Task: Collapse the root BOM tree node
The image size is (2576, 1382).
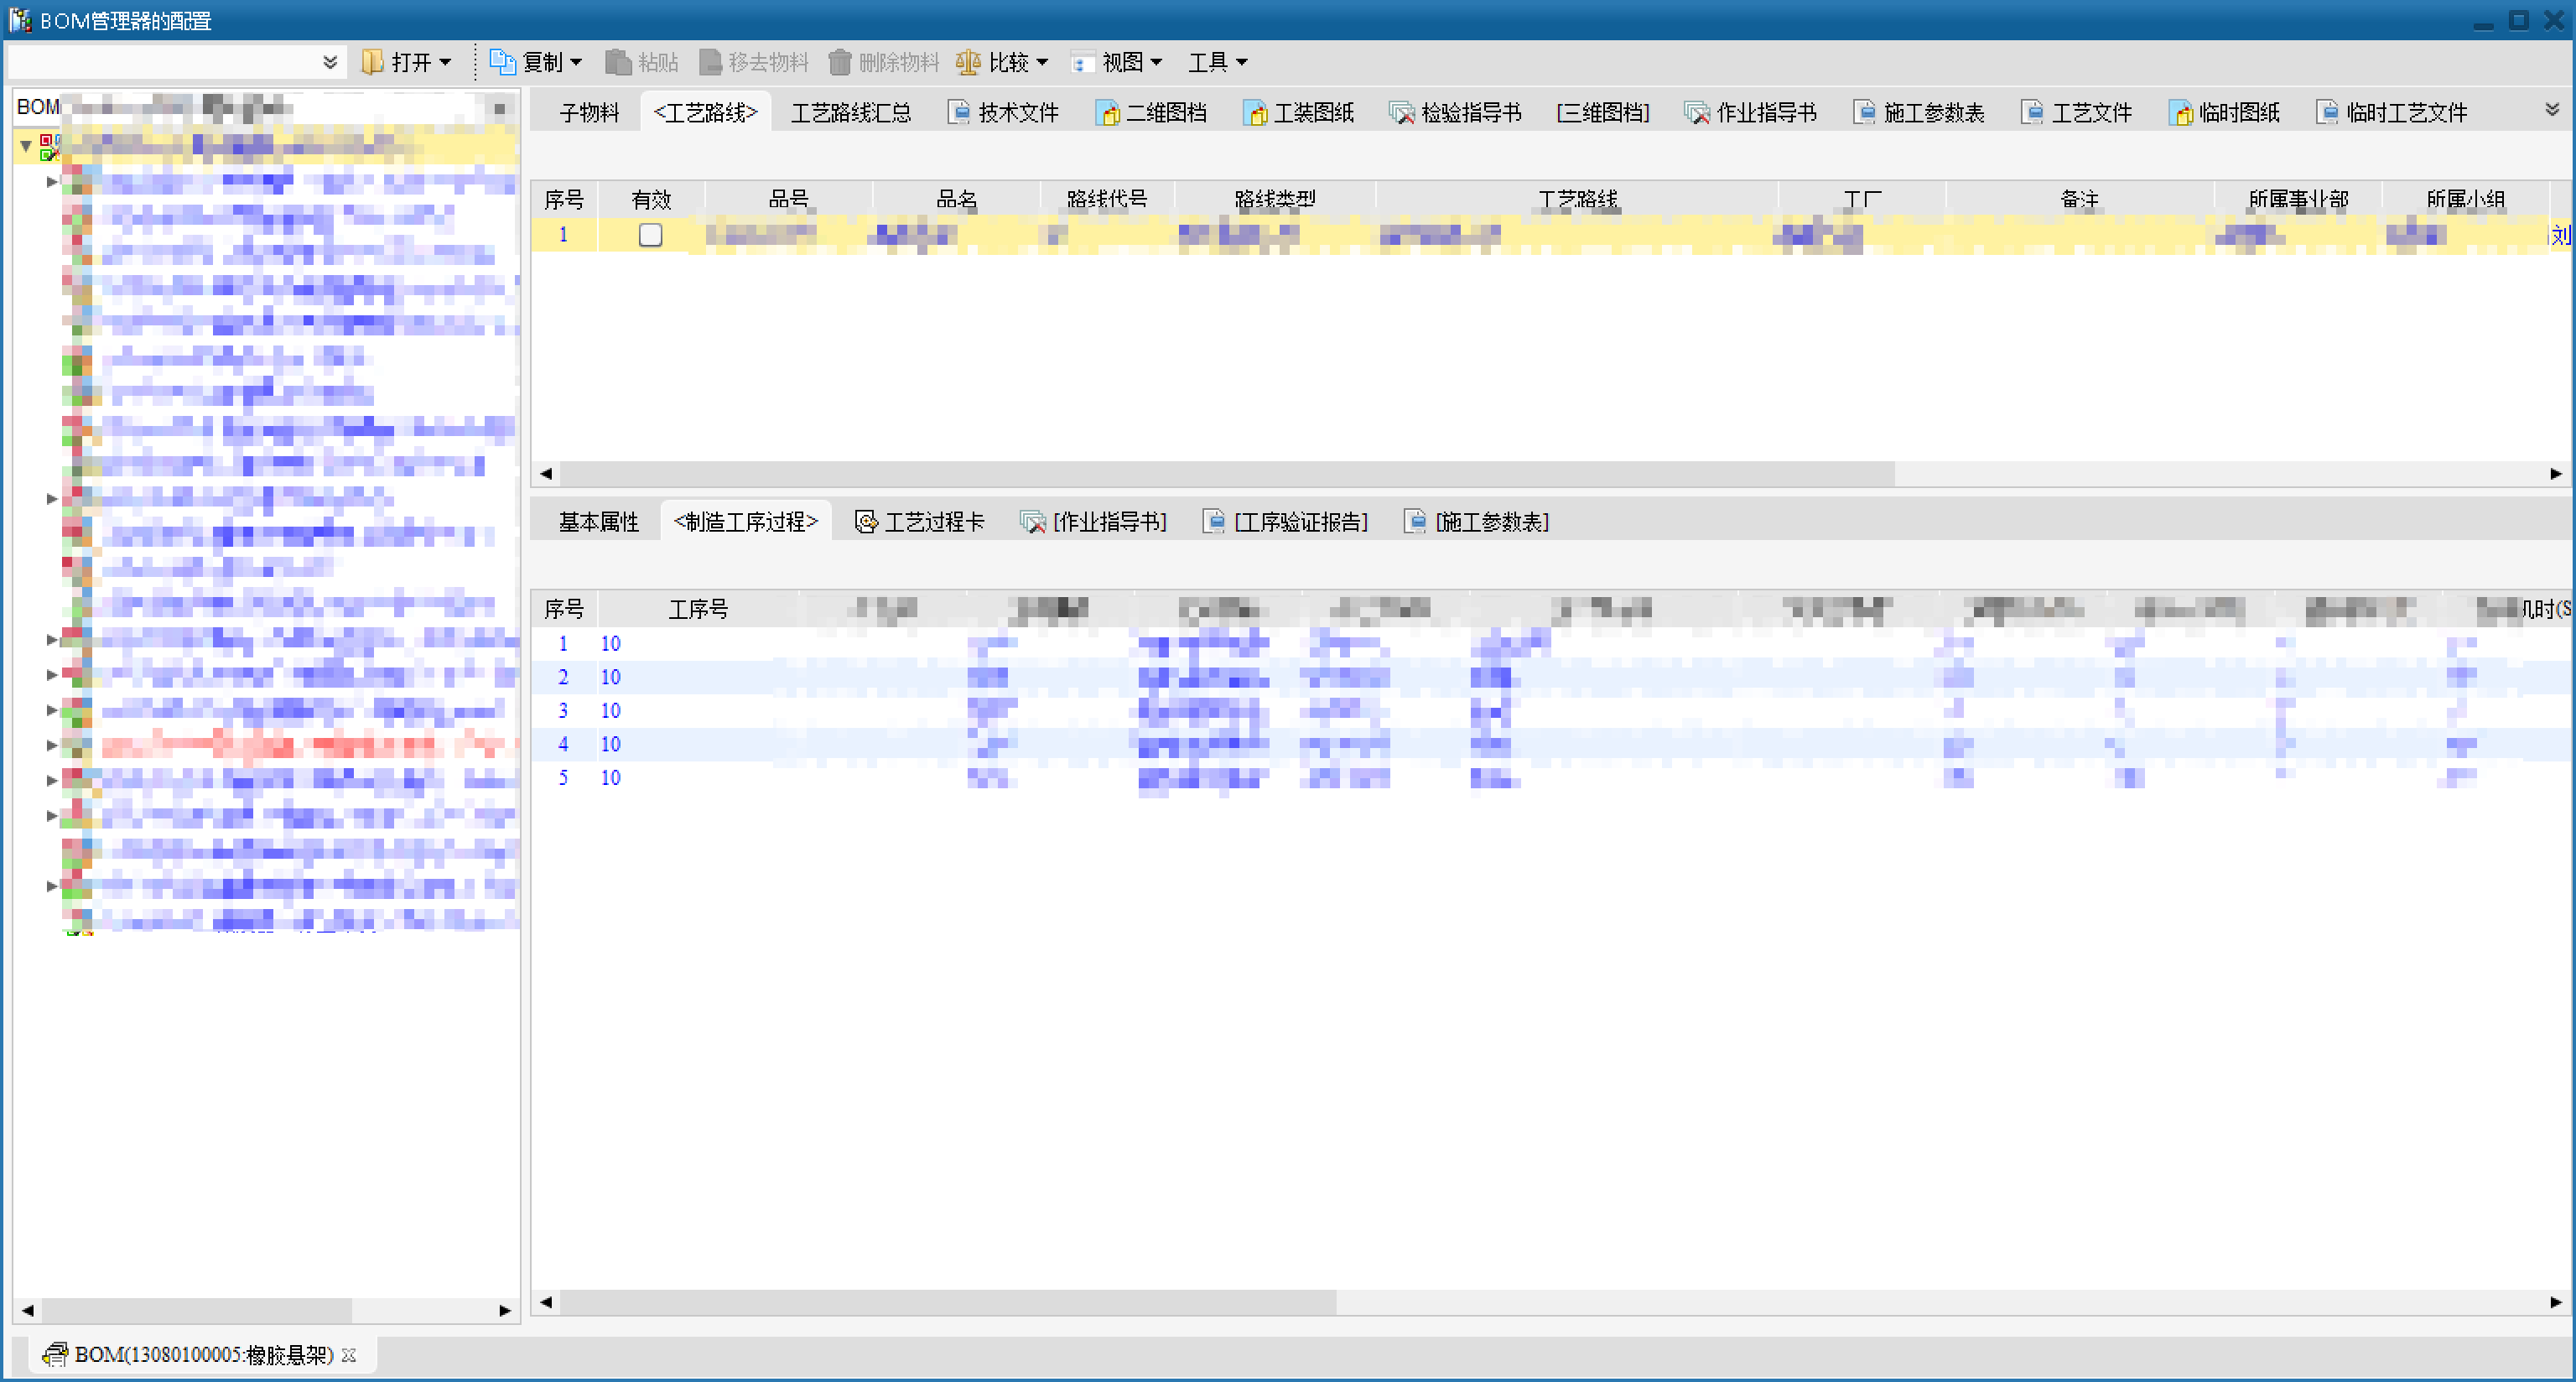Action: point(26,146)
